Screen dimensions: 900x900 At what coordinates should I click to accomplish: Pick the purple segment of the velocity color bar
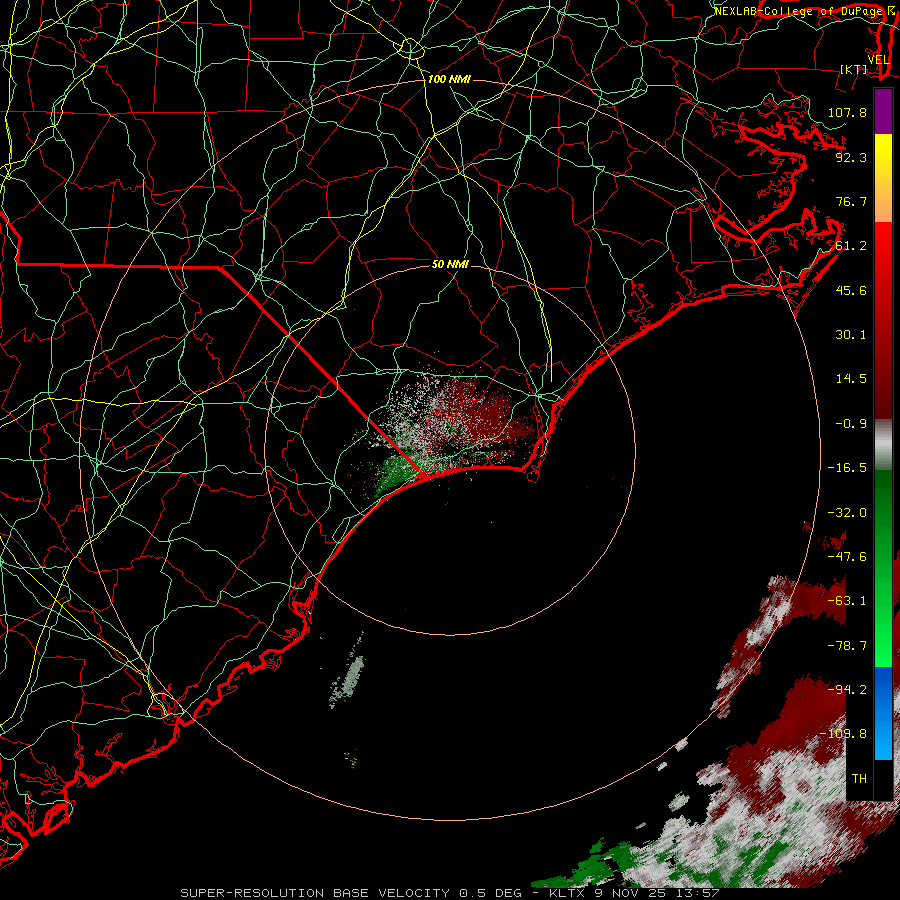(883, 111)
